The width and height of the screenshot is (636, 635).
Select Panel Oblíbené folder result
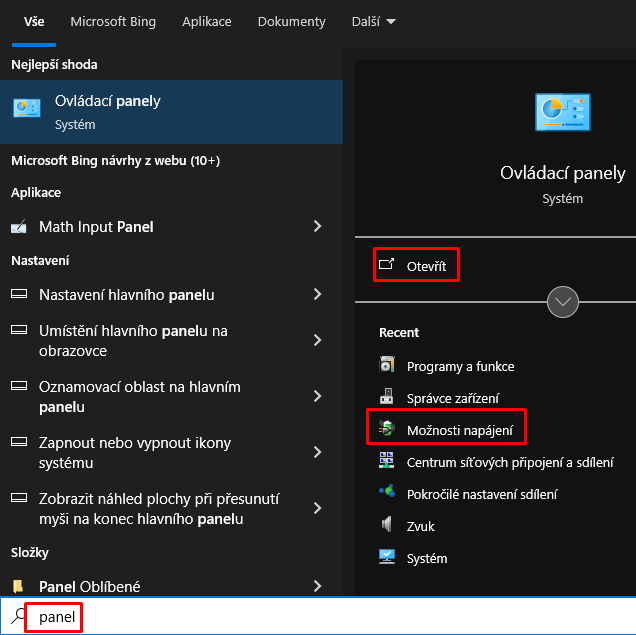tap(171, 586)
